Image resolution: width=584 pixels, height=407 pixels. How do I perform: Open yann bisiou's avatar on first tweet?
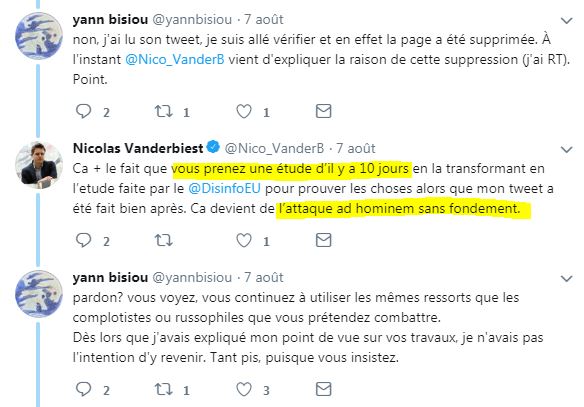[x=39, y=36]
